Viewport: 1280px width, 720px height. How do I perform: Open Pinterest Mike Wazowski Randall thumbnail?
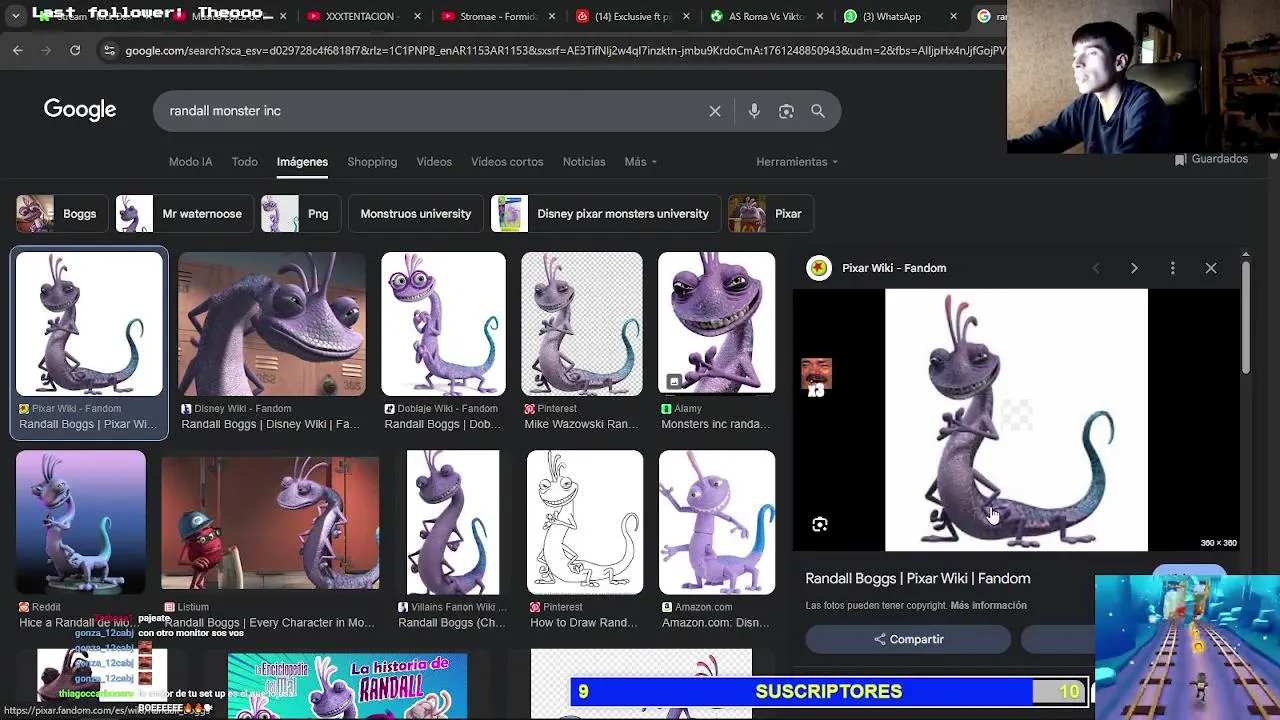tap(582, 324)
